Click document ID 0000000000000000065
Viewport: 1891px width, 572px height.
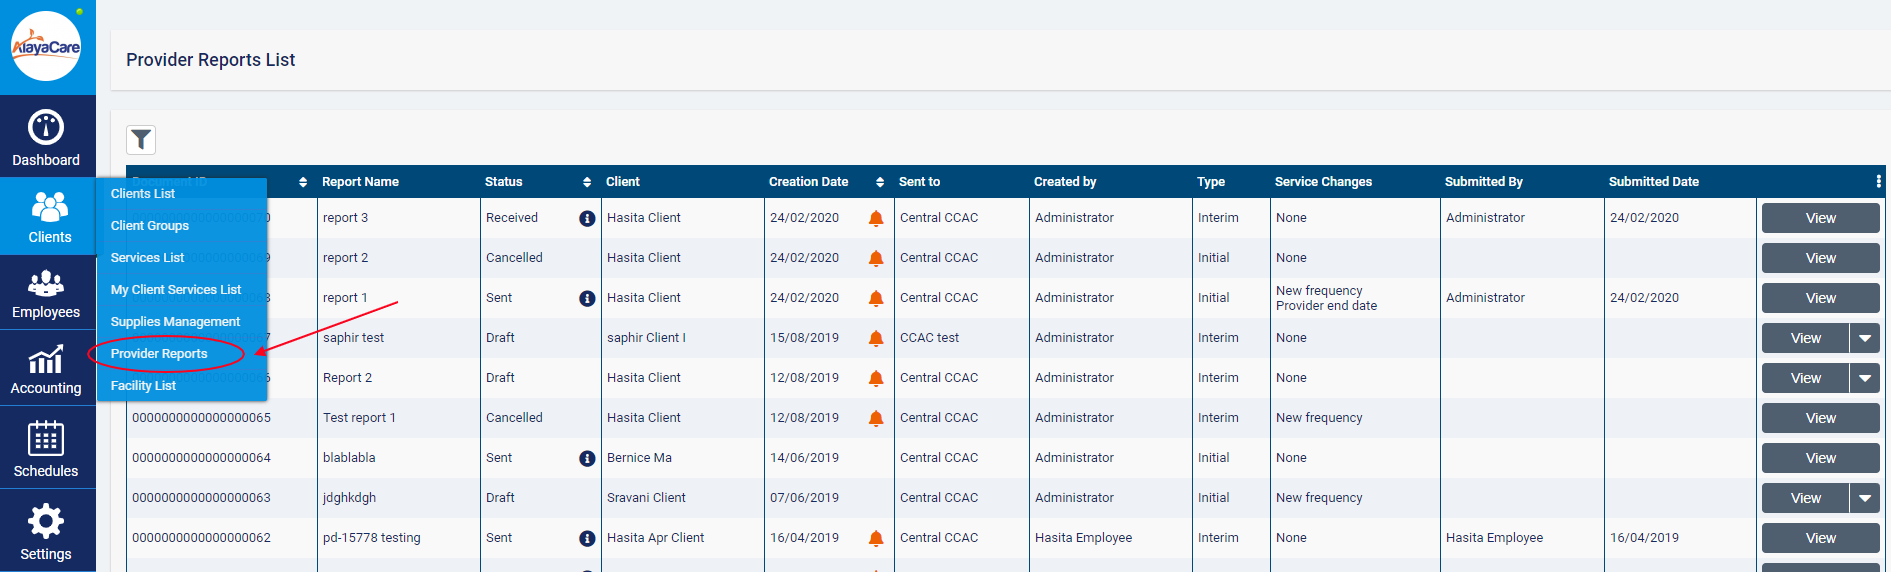201,418
